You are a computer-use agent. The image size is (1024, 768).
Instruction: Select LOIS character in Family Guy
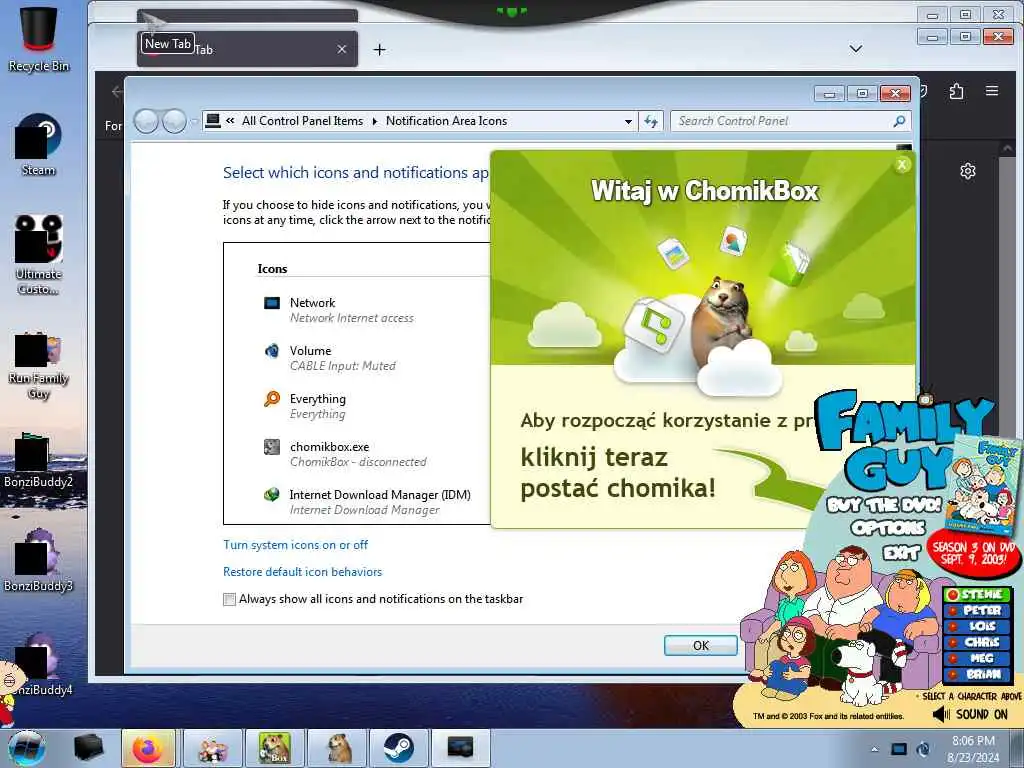[x=978, y=626]
